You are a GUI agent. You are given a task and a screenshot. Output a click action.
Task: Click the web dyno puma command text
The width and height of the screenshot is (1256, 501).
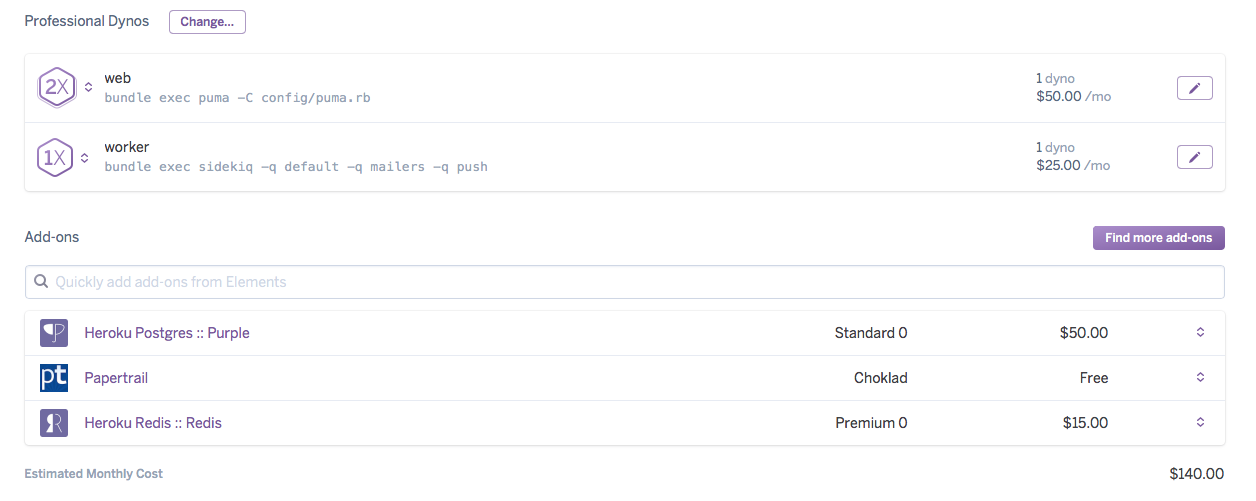(237, 98)
